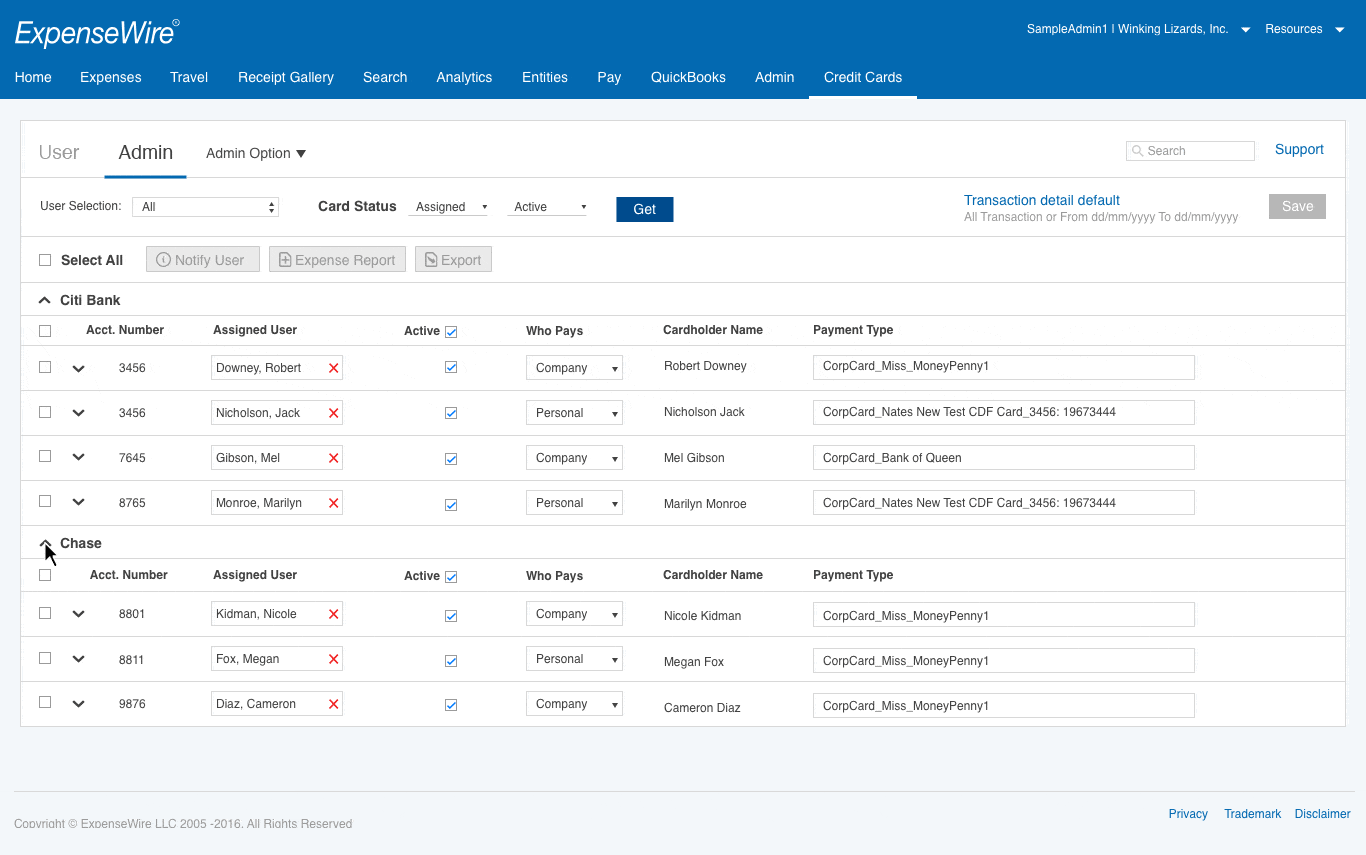This screenshot has height=855, width=1366.
Task: Open the Privacy footer link
Action: point(1188,814)
